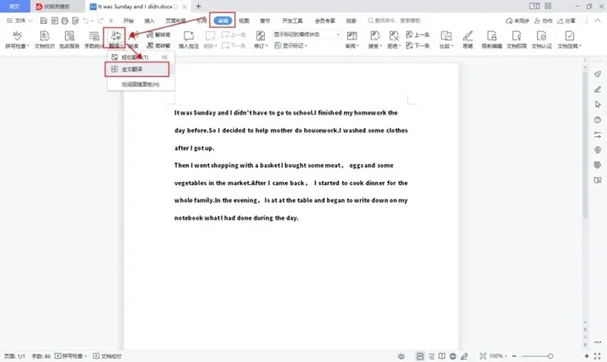Open the 文件 File menu
Viewport: 607px width, 362px height.
click(19, 21)
